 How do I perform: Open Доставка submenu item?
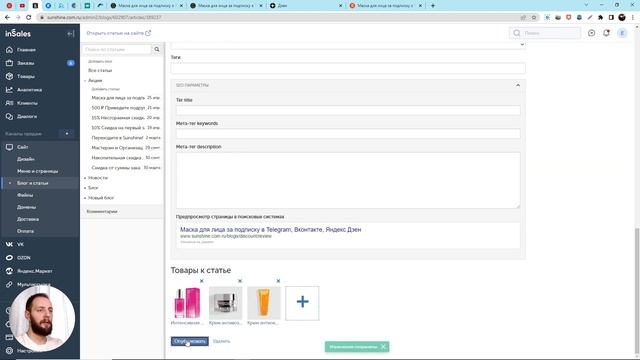coord(28,219)
